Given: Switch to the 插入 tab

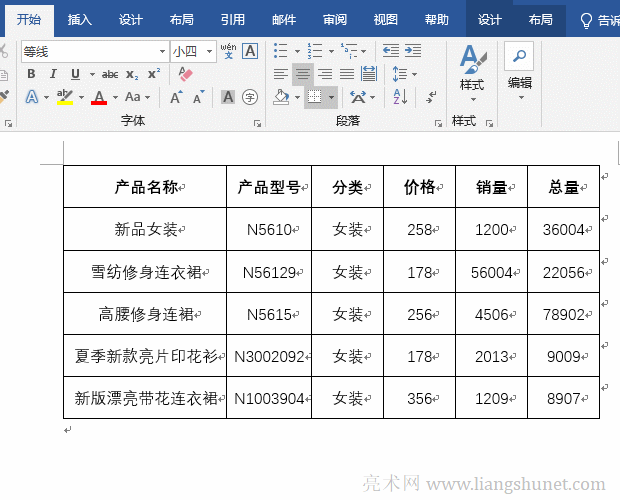Looking at the screenshot, I should (80, 19).
